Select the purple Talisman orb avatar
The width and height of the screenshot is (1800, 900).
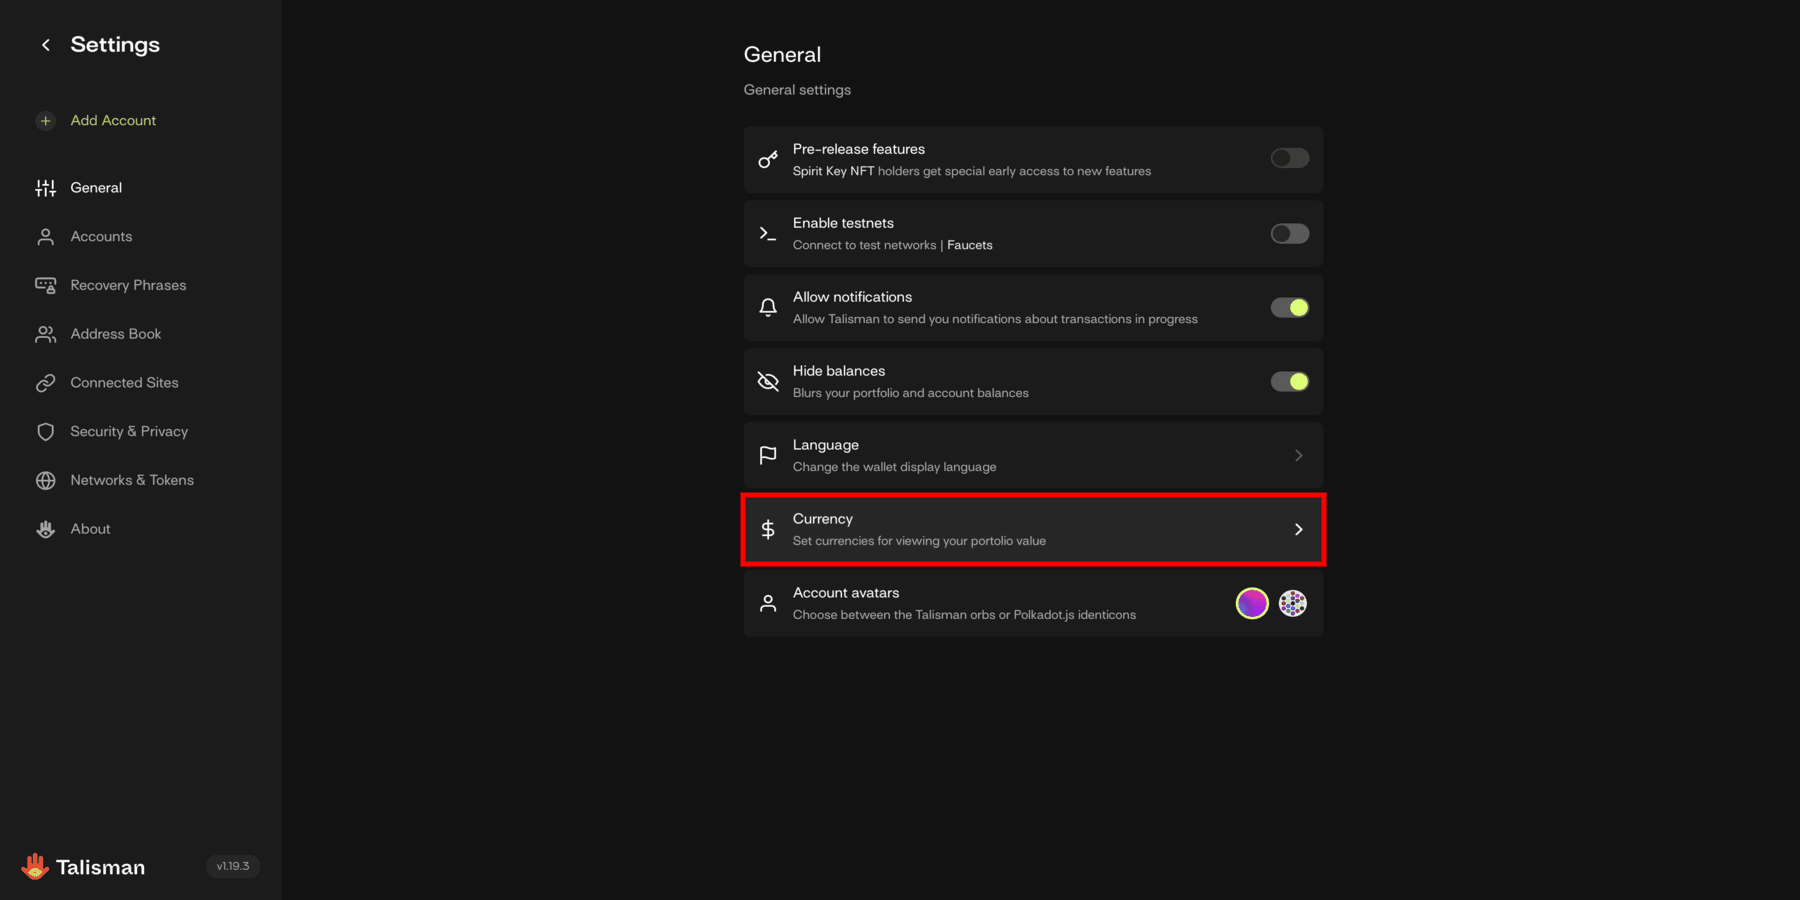click(x=1252, y=604)
